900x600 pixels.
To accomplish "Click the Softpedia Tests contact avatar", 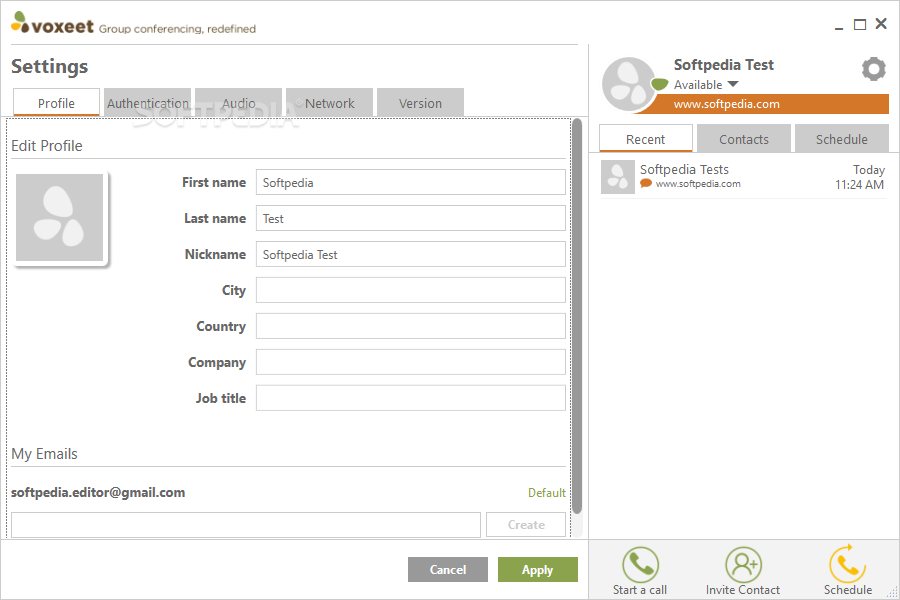I will [618, 177].
